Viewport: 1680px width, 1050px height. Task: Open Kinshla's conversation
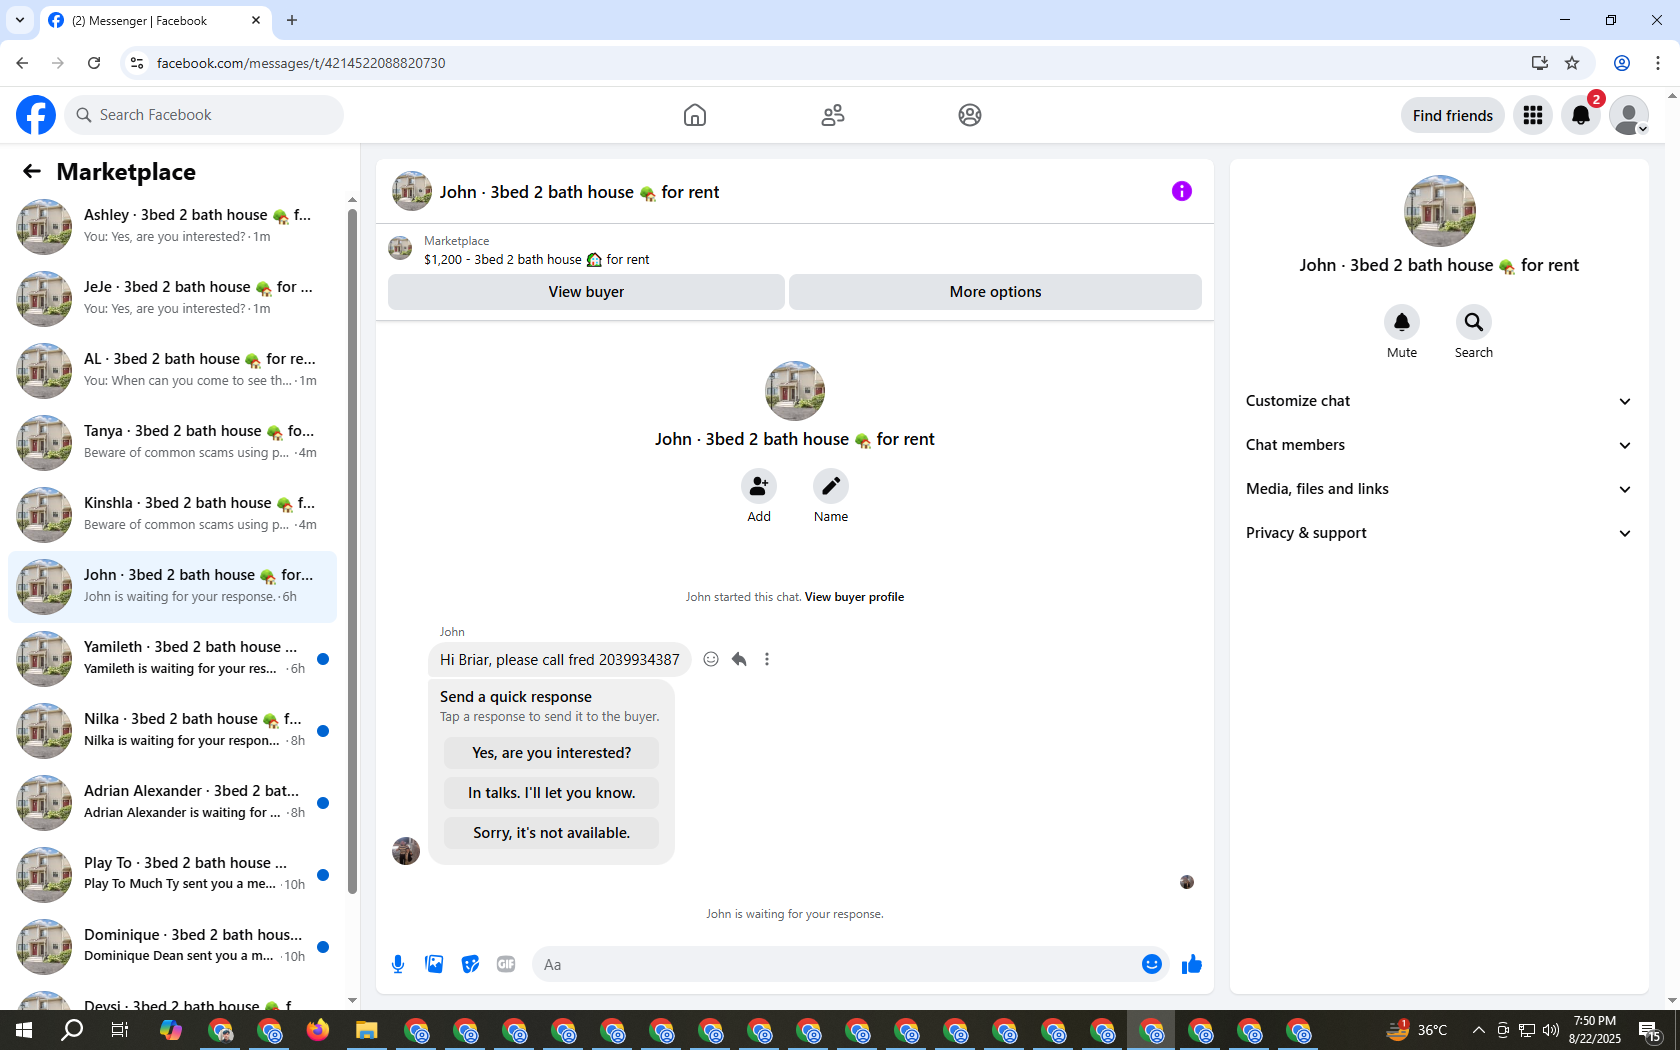[172, 515]
